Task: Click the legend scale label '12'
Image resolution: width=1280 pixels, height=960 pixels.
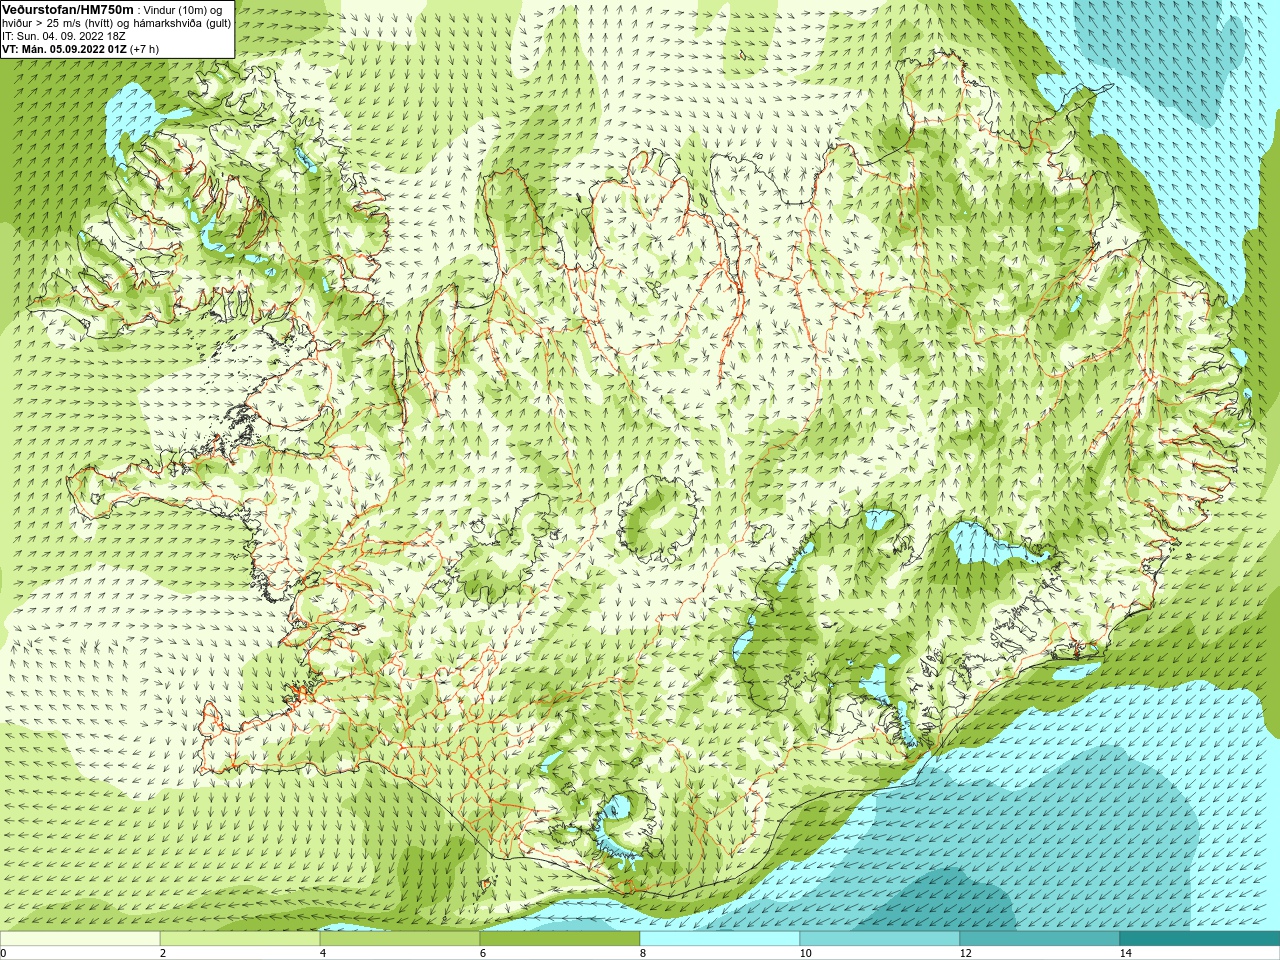Action: [965, 953]
